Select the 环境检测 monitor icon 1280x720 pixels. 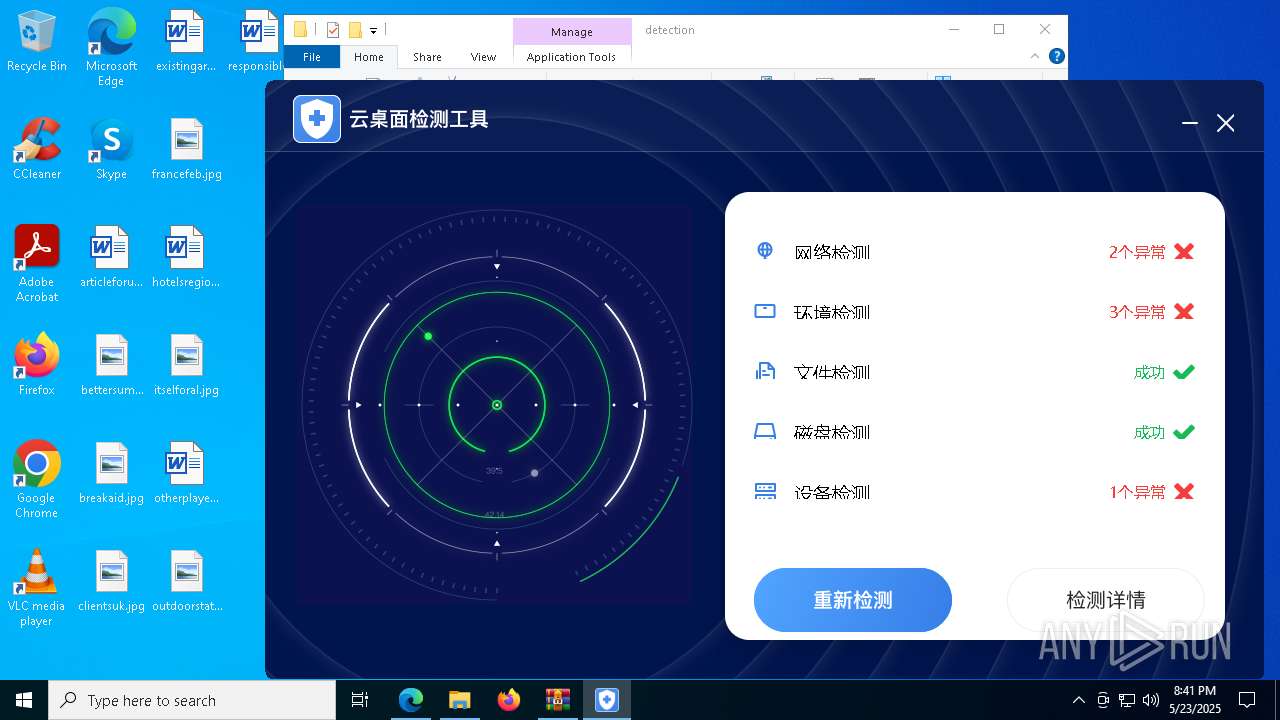click(x=765, y=311)
